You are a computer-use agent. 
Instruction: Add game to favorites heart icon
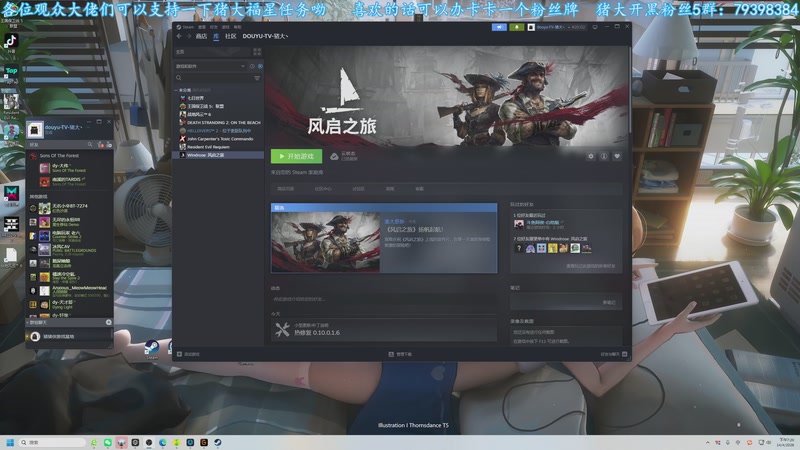[617, 156]
